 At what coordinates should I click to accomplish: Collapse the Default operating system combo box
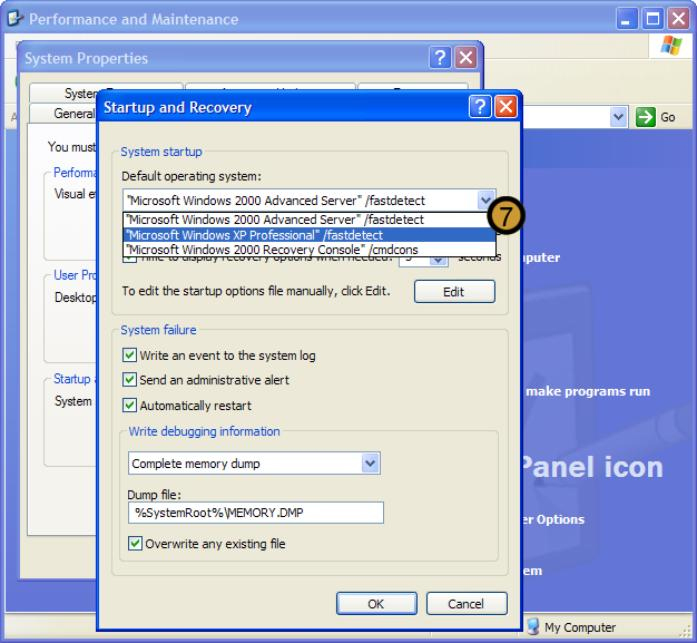486,200
